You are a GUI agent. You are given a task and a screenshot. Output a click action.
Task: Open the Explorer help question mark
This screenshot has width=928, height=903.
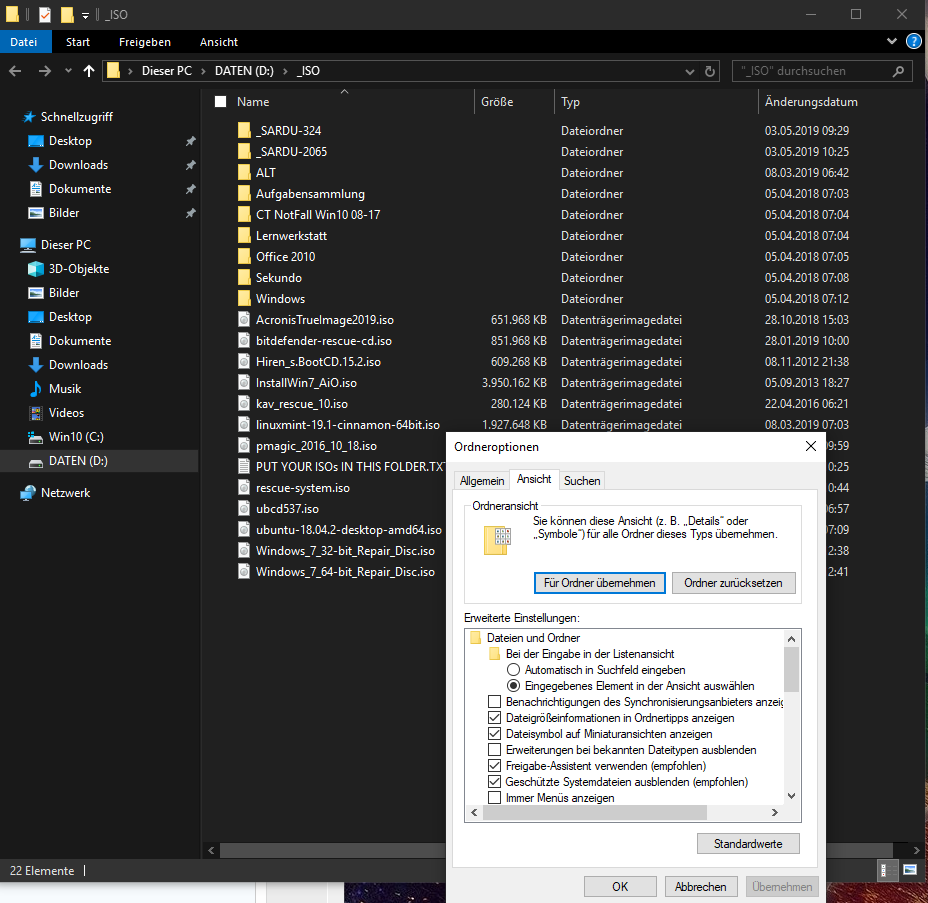coord(914,41)
